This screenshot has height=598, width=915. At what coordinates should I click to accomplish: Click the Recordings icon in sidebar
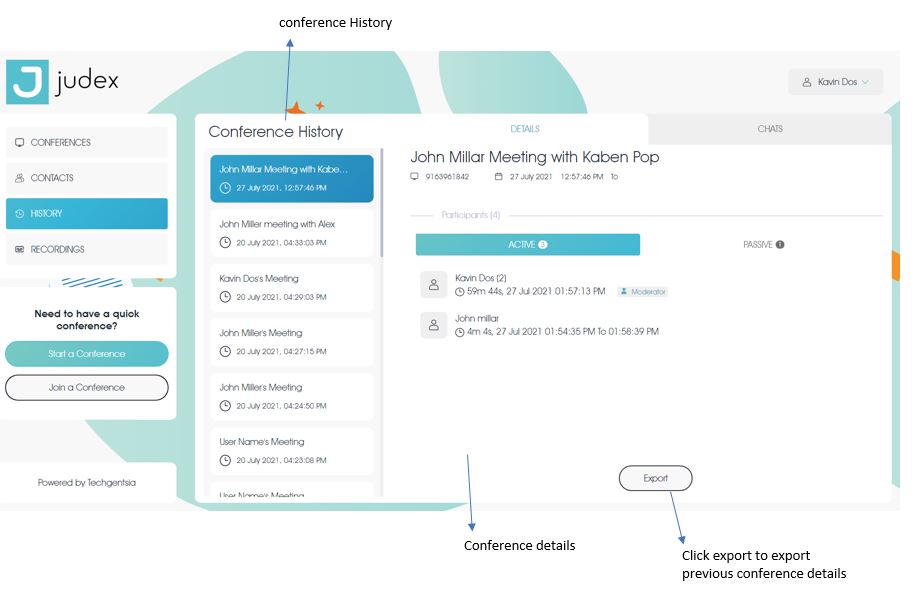coord(20,249)
